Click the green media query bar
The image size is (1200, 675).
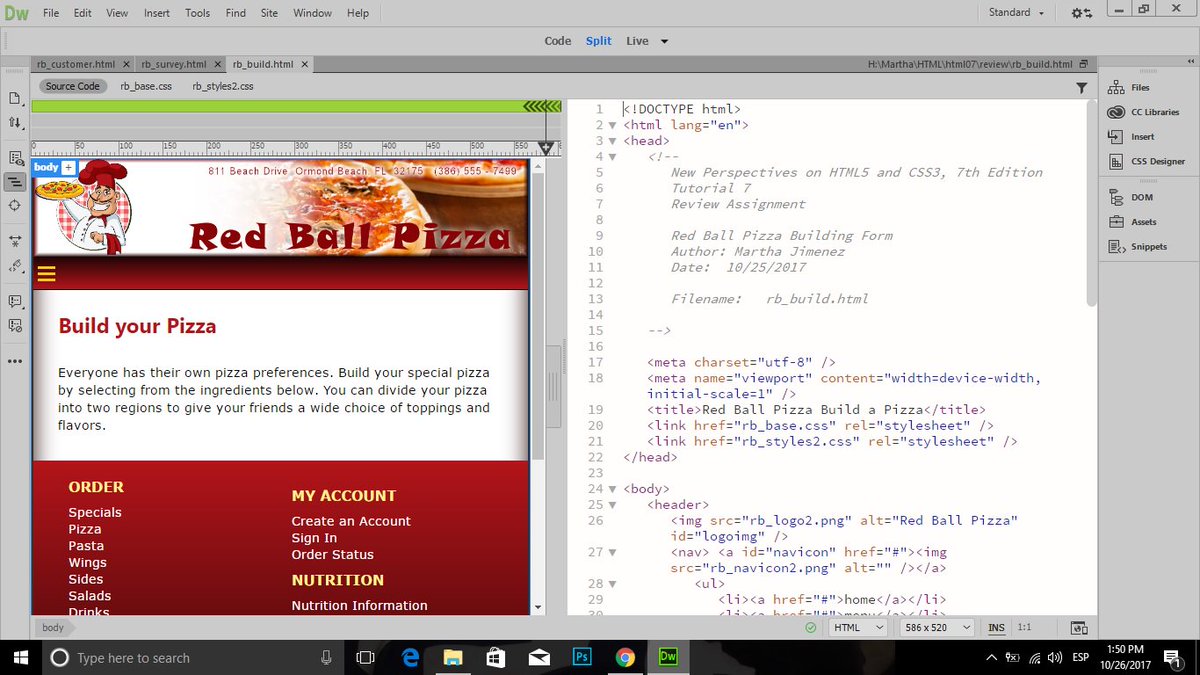pos(296,106)
